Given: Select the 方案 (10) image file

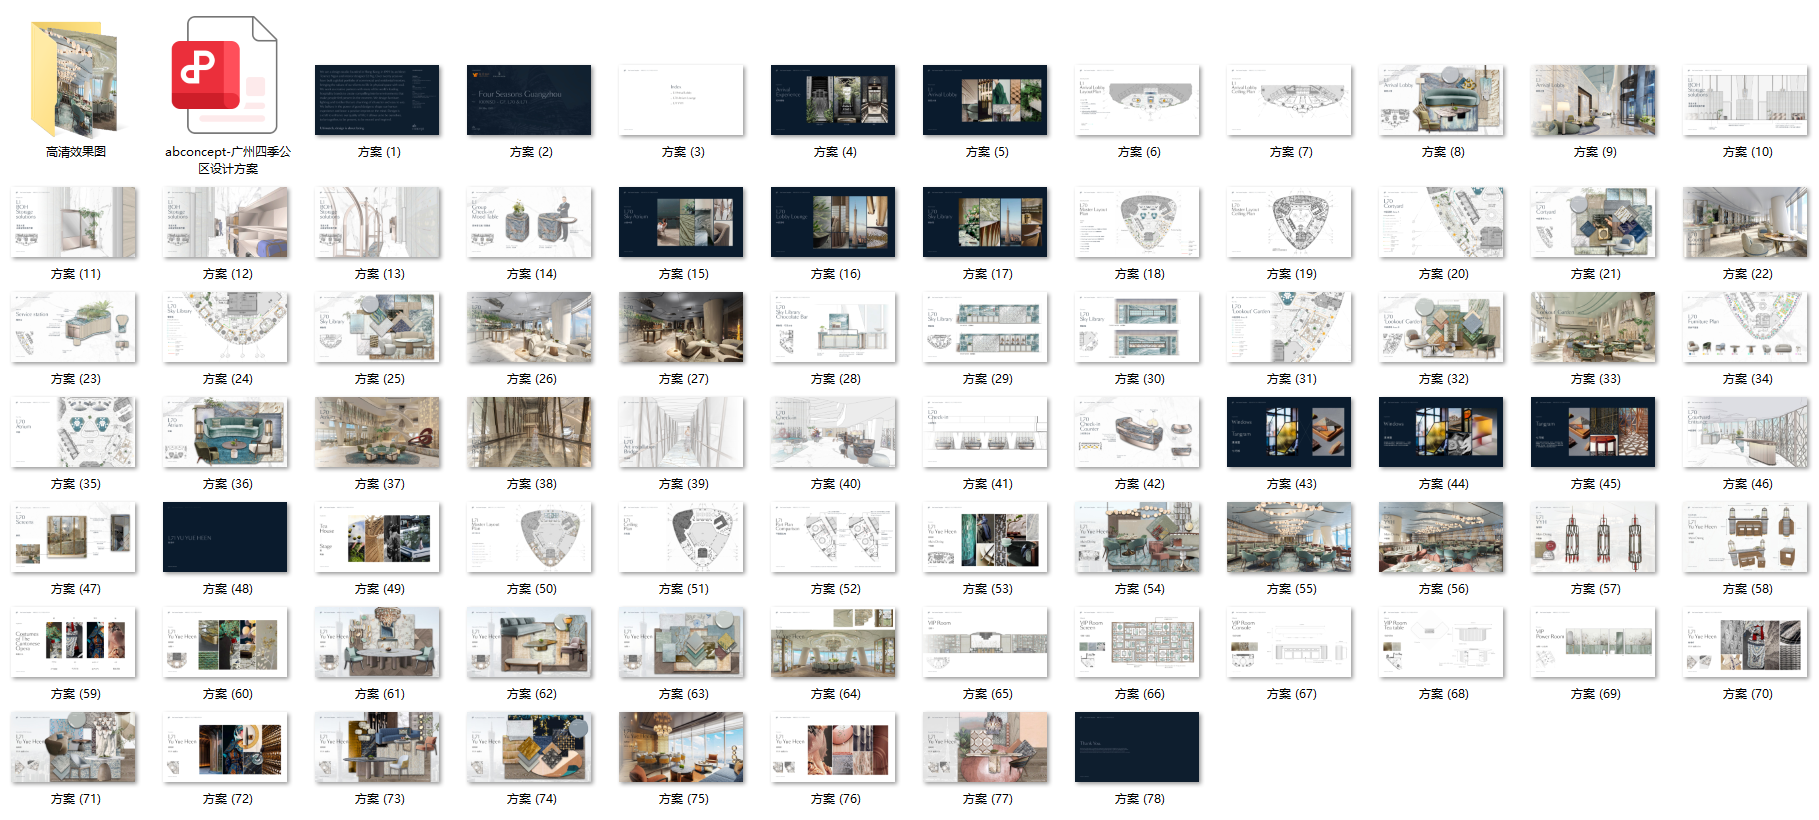Looking at the screenshot, I should (x=1745, y=100).
